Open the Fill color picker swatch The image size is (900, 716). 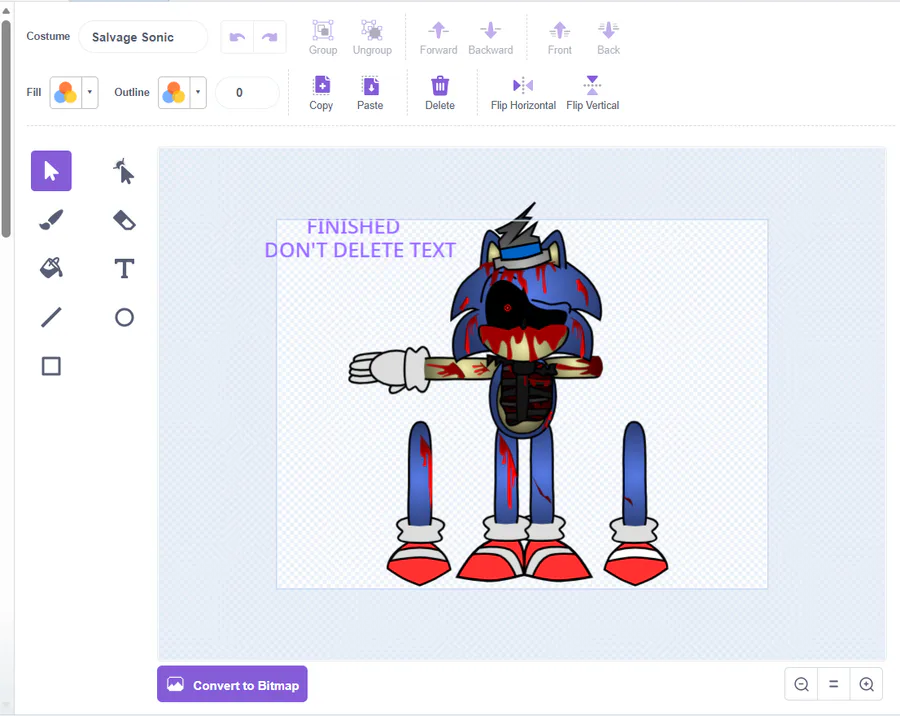65,92
